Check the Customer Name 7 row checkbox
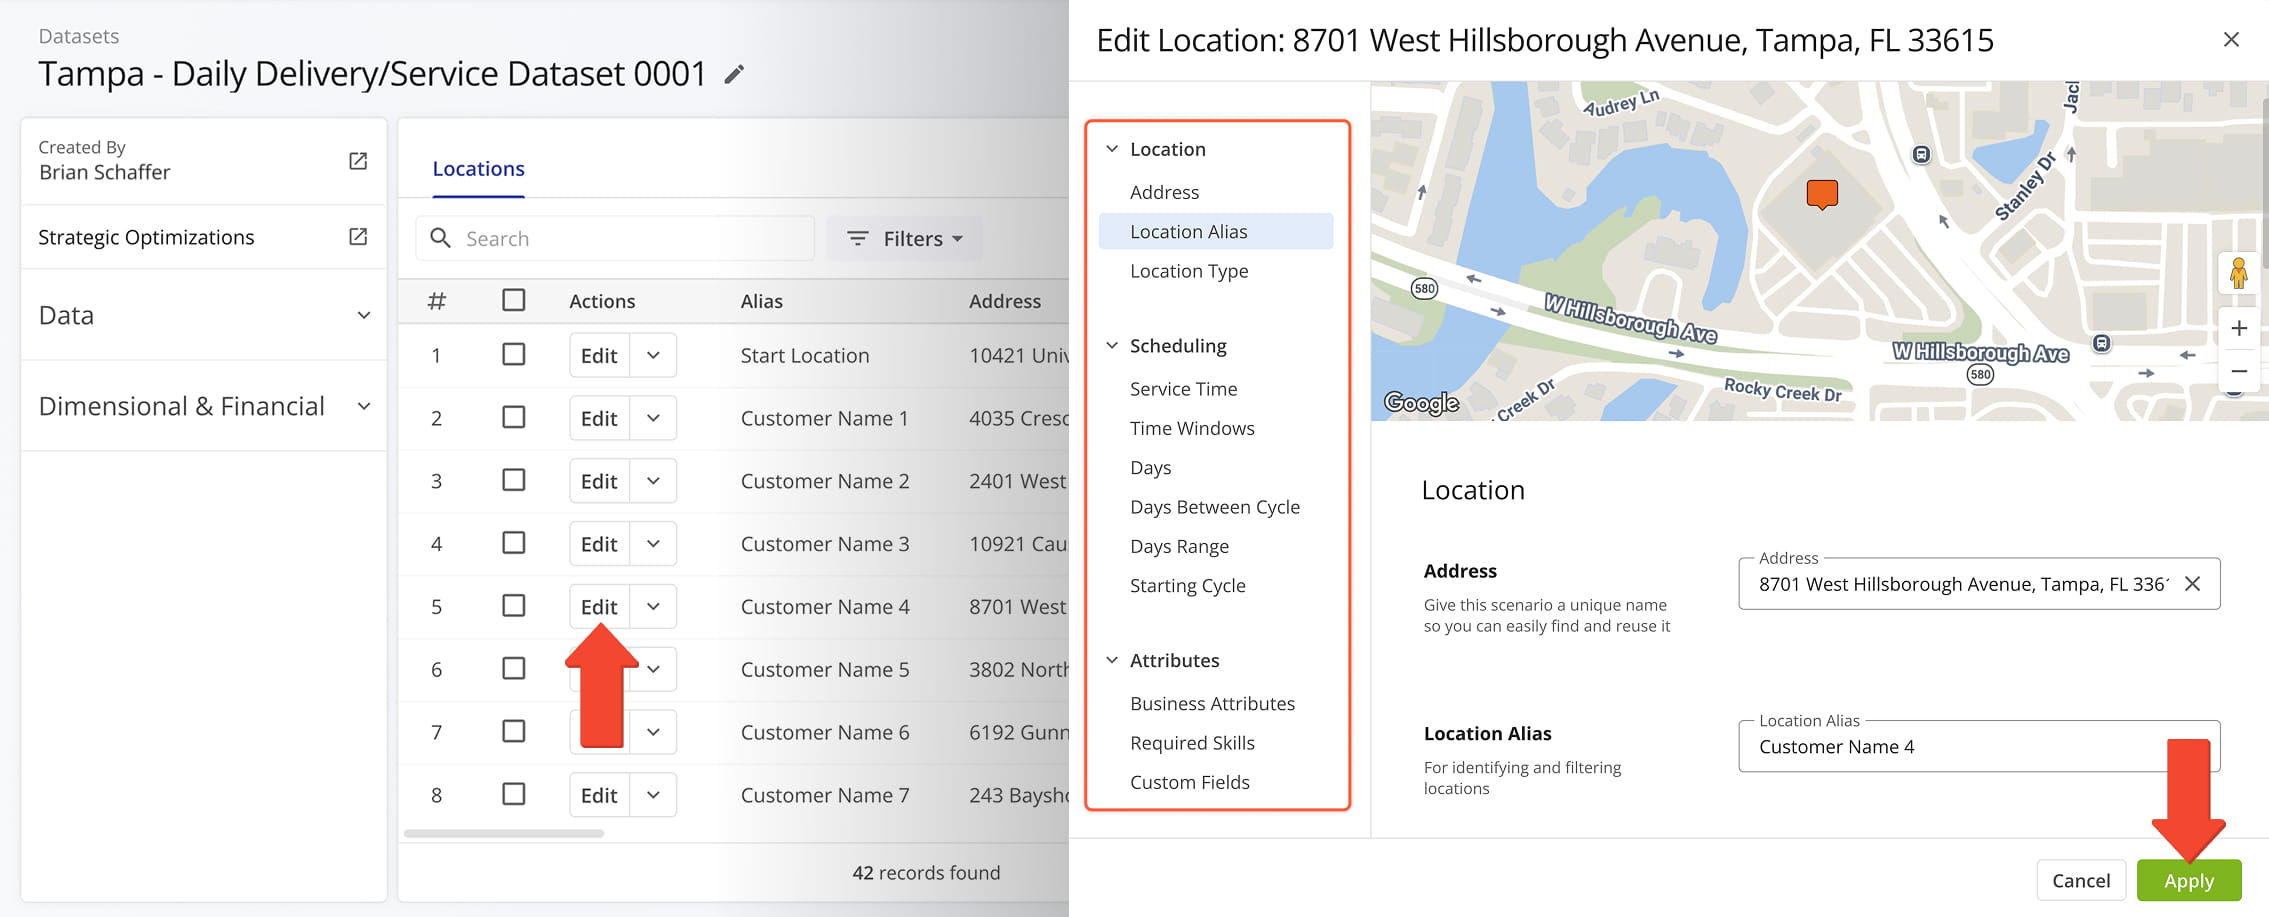Image resolution: width=2269 pixels, height=917 pixels. (514, 794)
